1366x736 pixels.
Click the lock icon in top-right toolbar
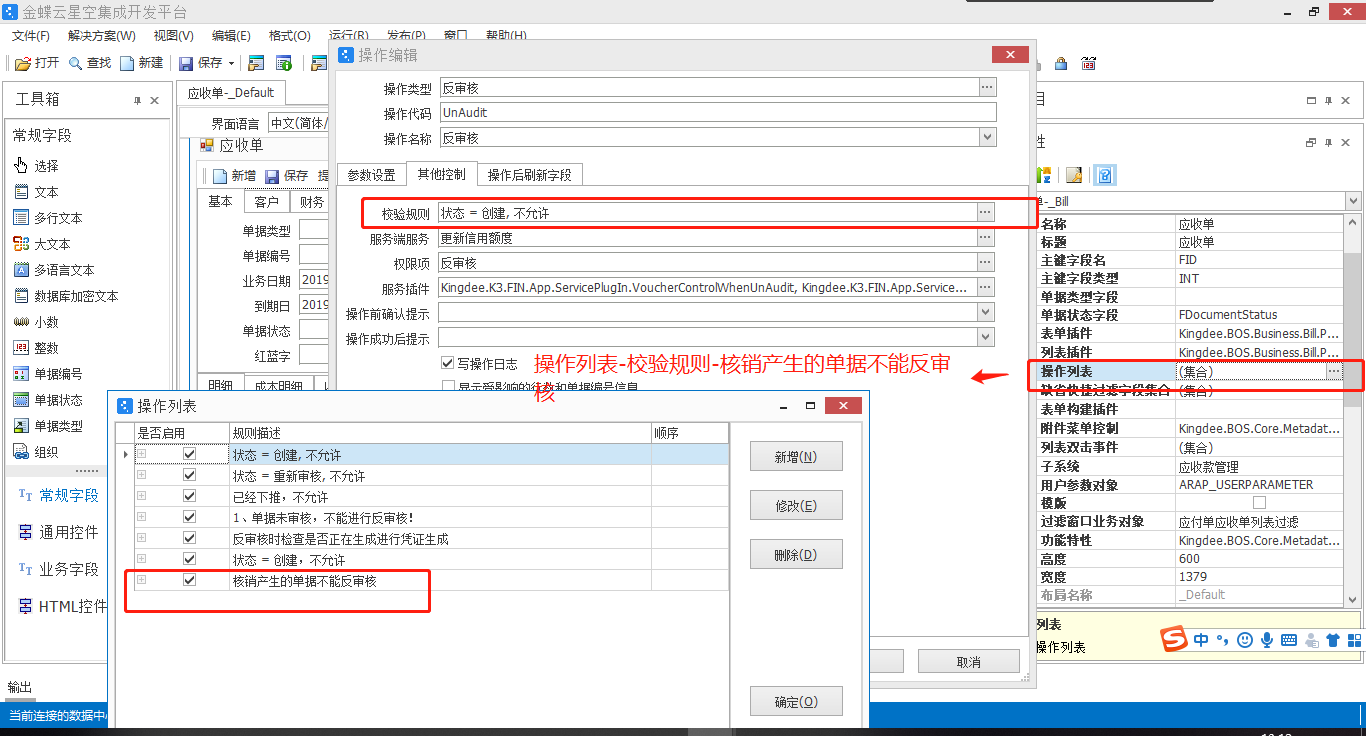(x=1061, y=63)
